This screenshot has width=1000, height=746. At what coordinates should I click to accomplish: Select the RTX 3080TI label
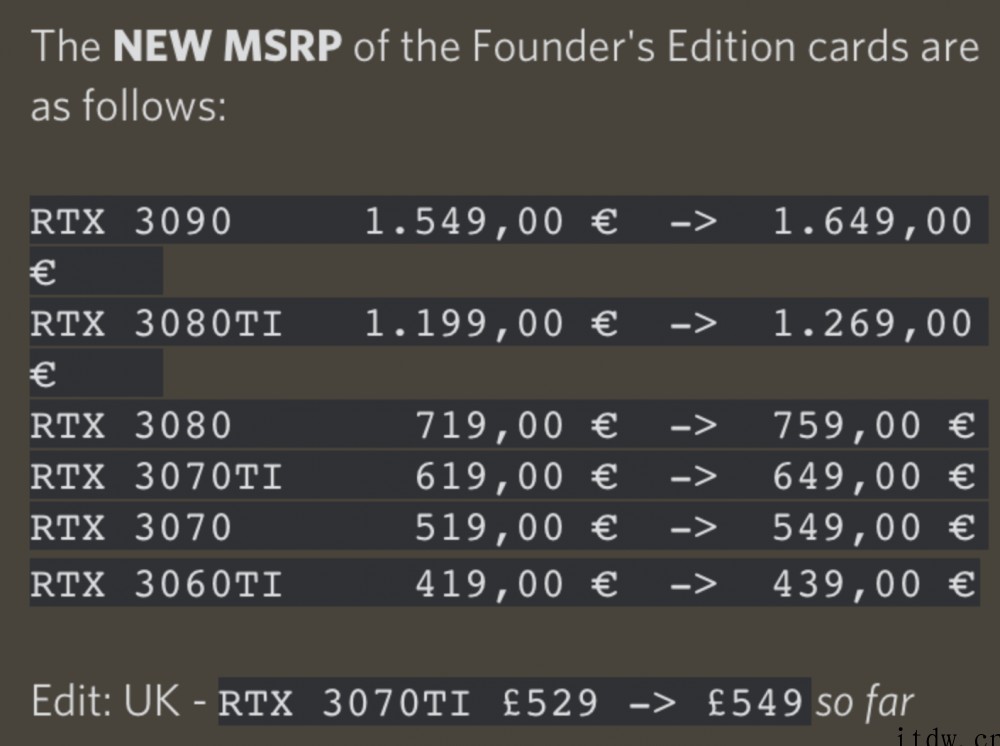[x=156, y=323]
